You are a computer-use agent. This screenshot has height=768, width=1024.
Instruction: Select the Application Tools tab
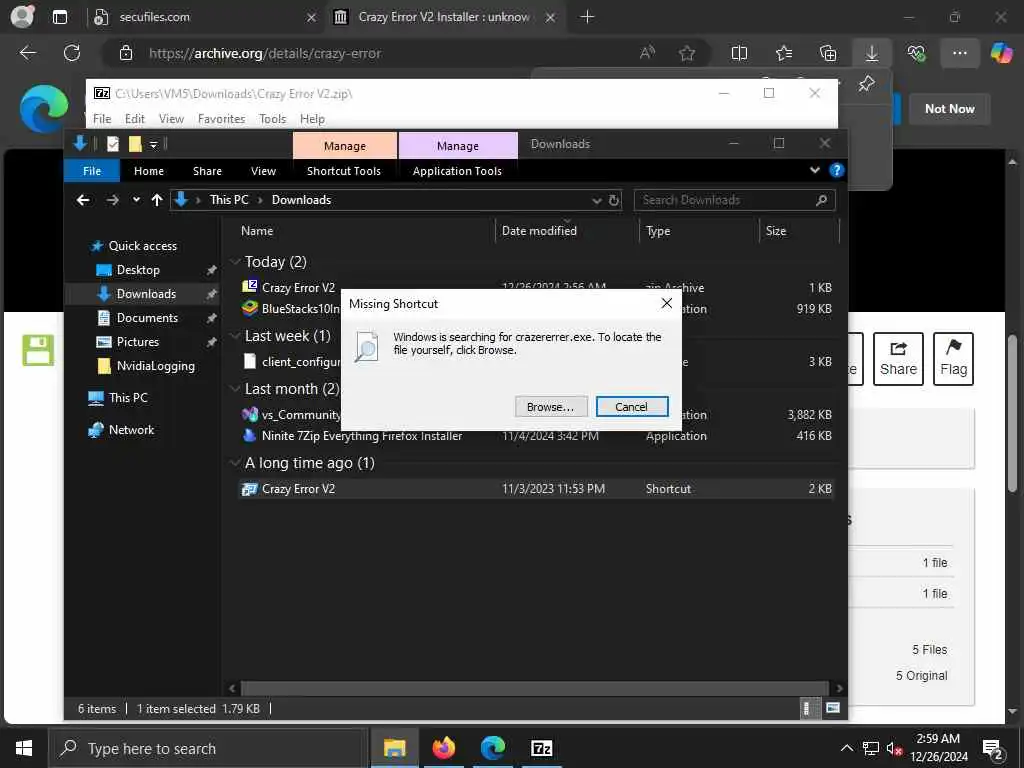coord(457,170)
